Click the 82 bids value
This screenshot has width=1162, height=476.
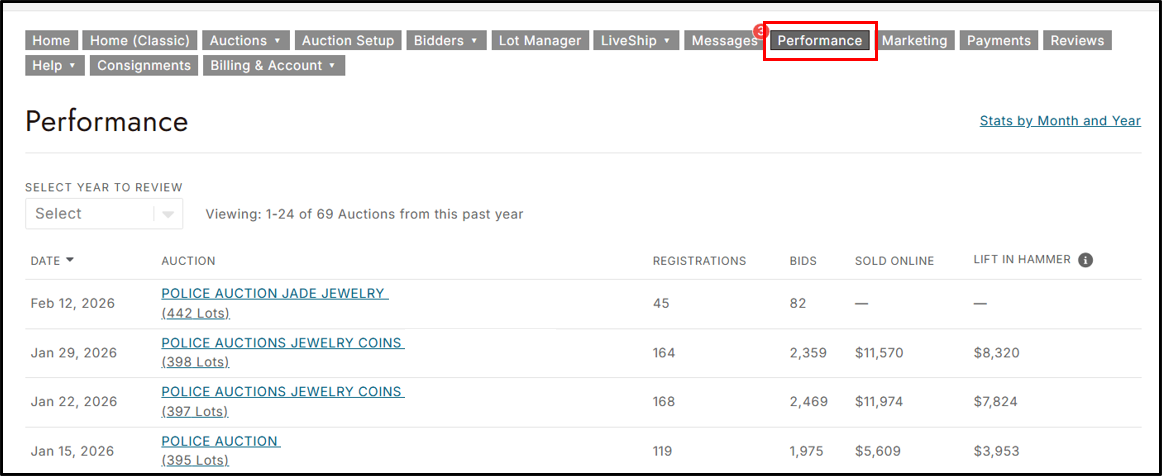pyautogui.click(x=797, y=303)
